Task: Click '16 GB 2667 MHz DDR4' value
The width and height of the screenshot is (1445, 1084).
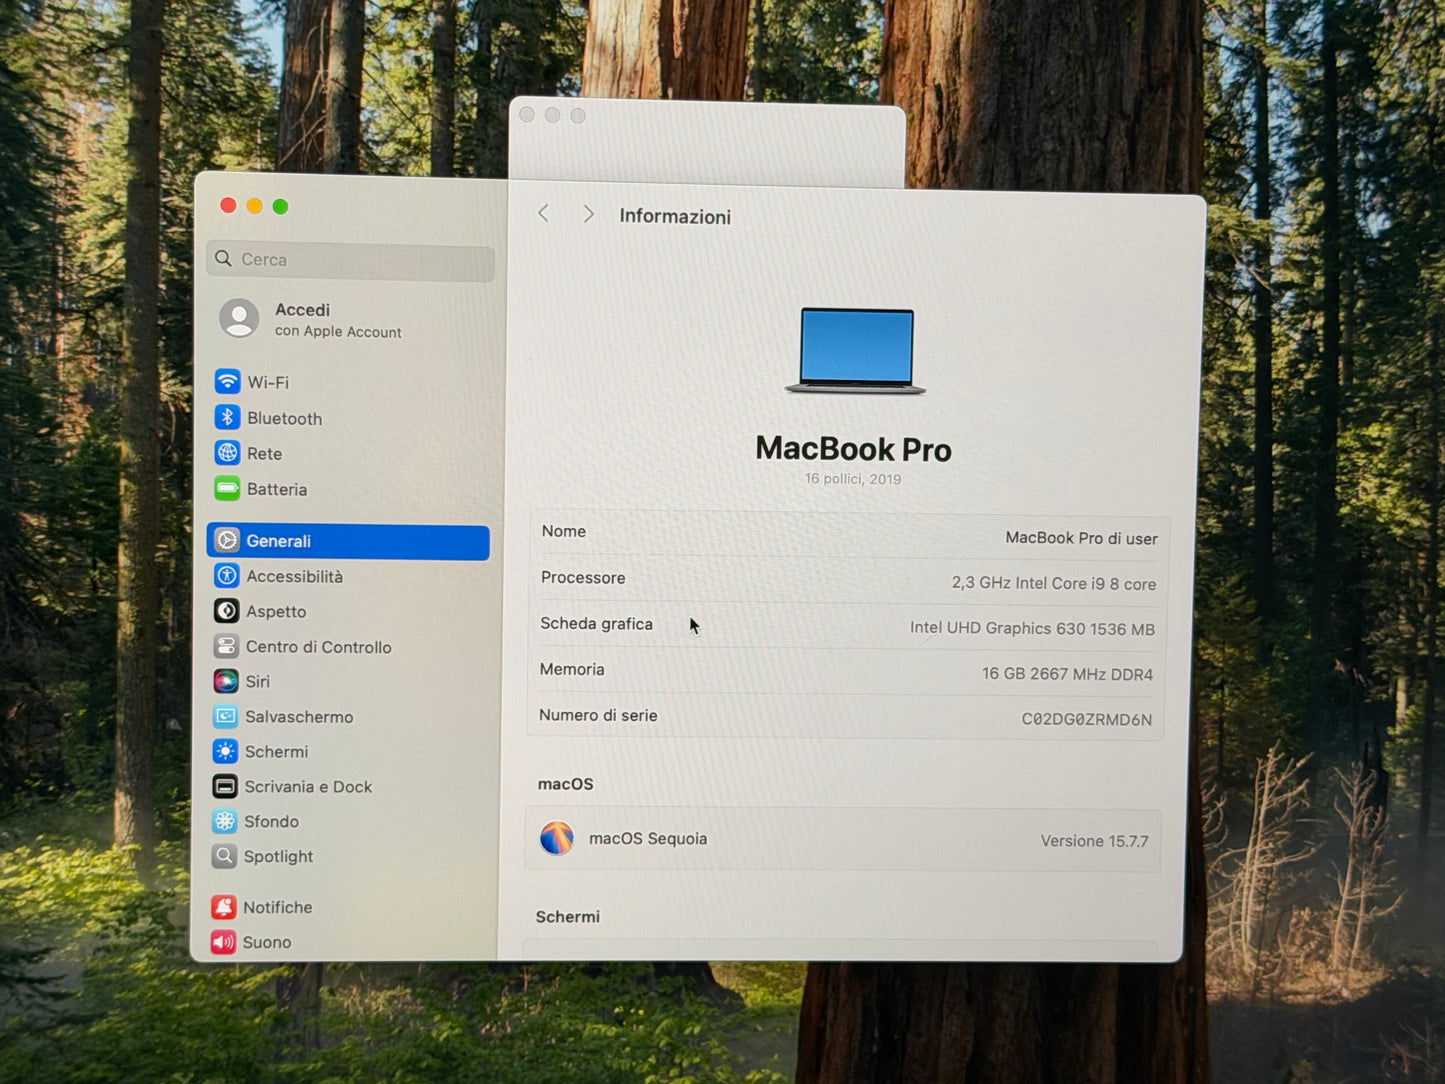Action: click(1067, 674)
